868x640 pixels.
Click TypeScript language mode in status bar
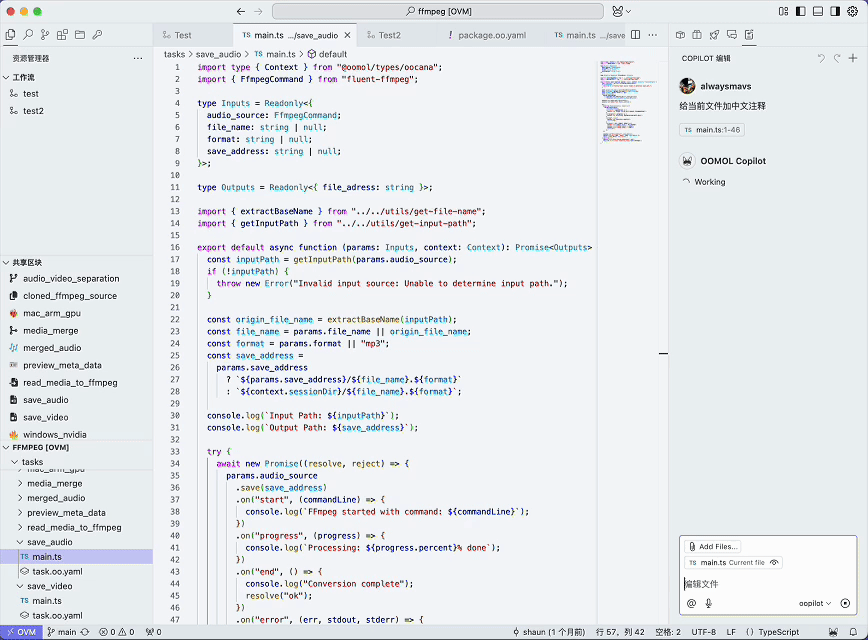(777, 632)
